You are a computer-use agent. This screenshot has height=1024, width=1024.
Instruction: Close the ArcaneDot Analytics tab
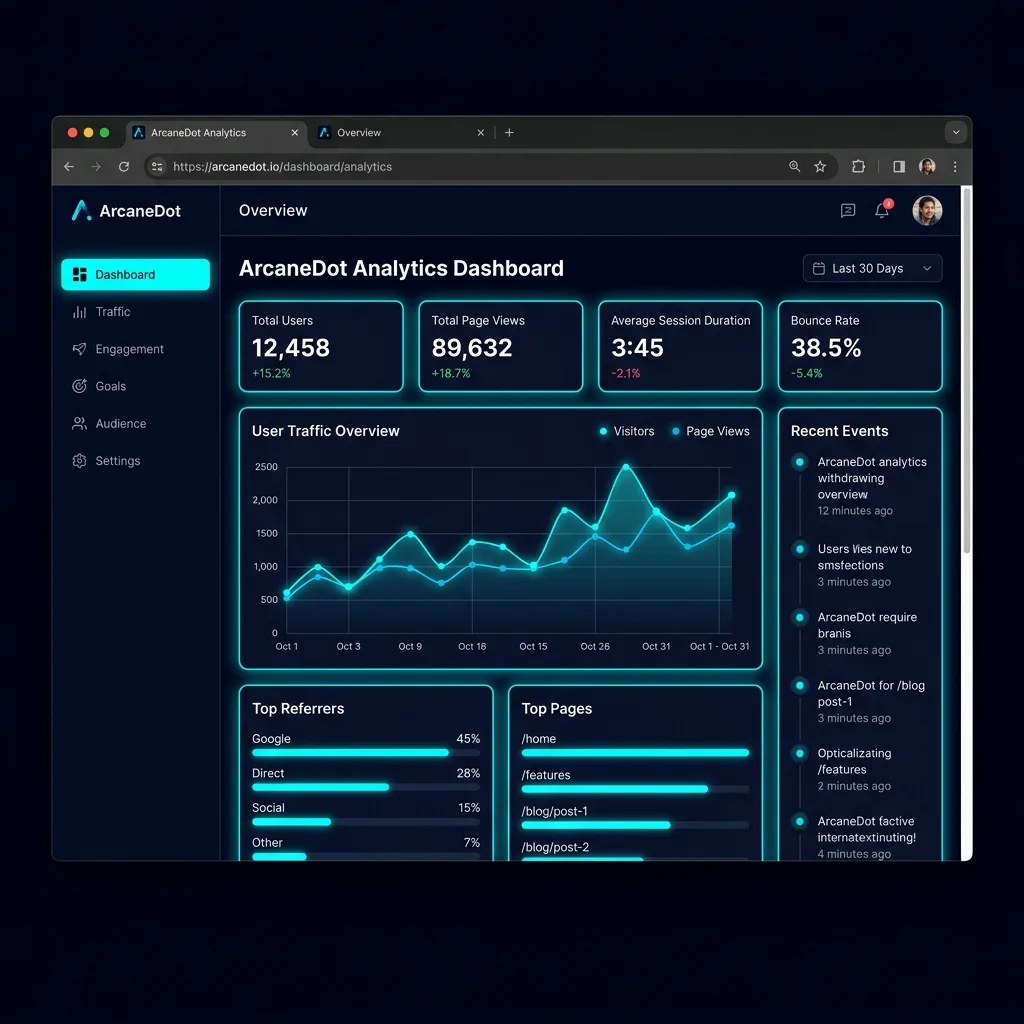295,133
